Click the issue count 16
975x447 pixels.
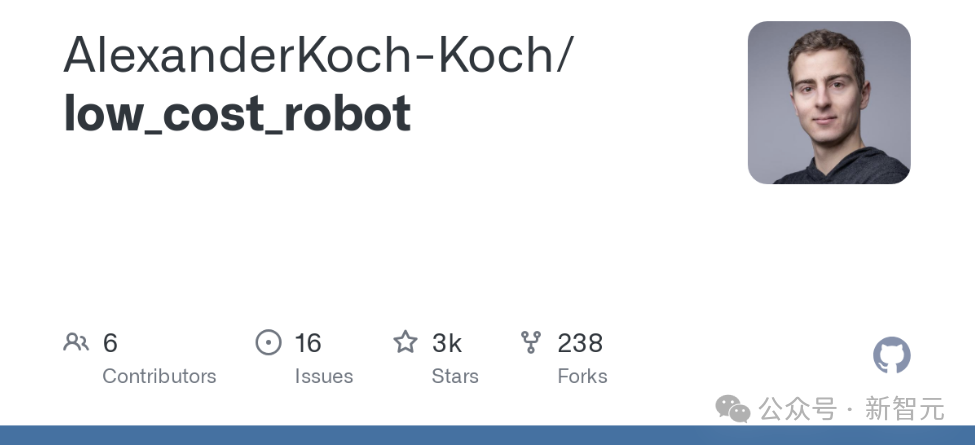click(308, 343)
